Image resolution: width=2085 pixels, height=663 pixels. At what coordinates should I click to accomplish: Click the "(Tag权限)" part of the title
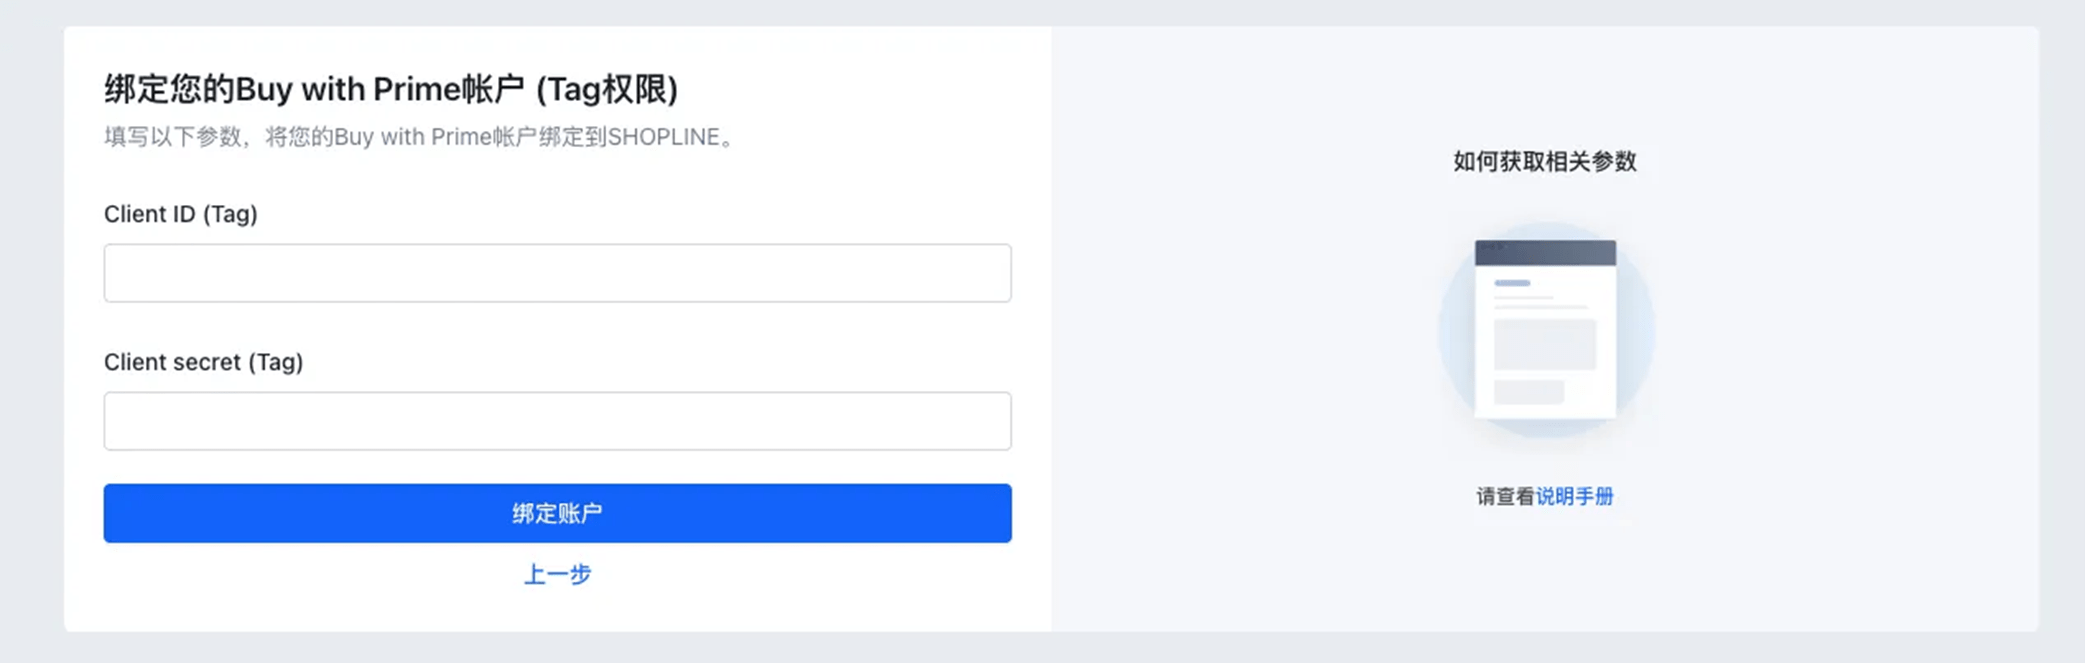607,89
